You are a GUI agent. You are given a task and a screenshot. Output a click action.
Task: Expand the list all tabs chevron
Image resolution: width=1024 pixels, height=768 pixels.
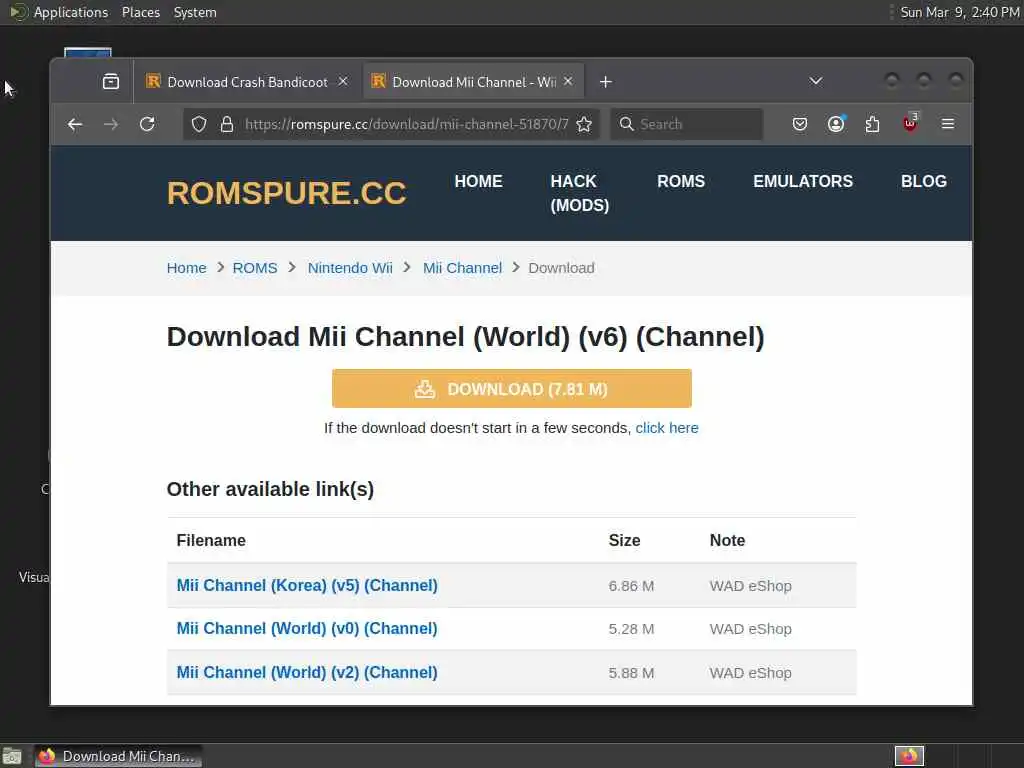pos(816,82)
